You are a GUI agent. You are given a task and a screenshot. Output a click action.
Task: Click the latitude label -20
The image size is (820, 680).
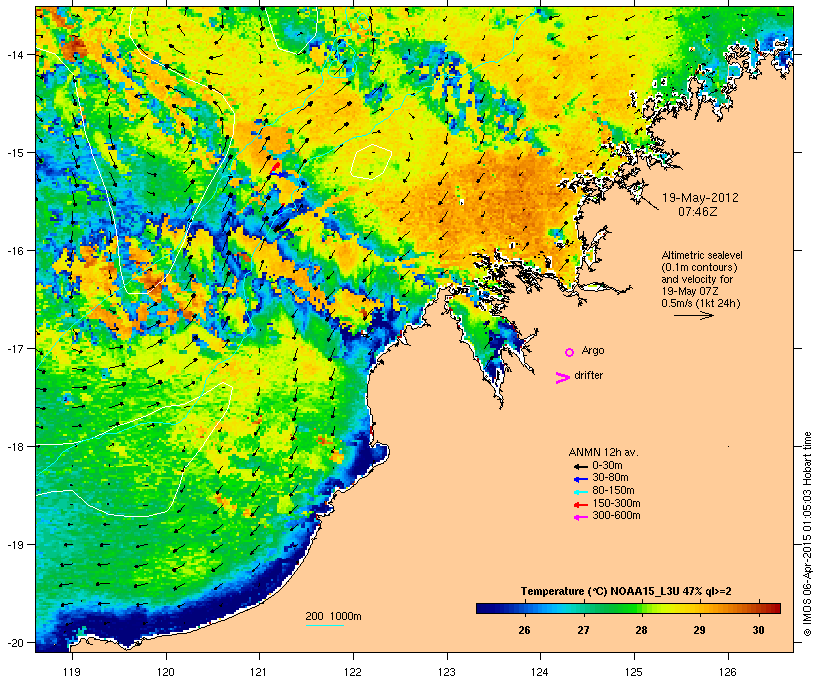[x=15, y=642]
